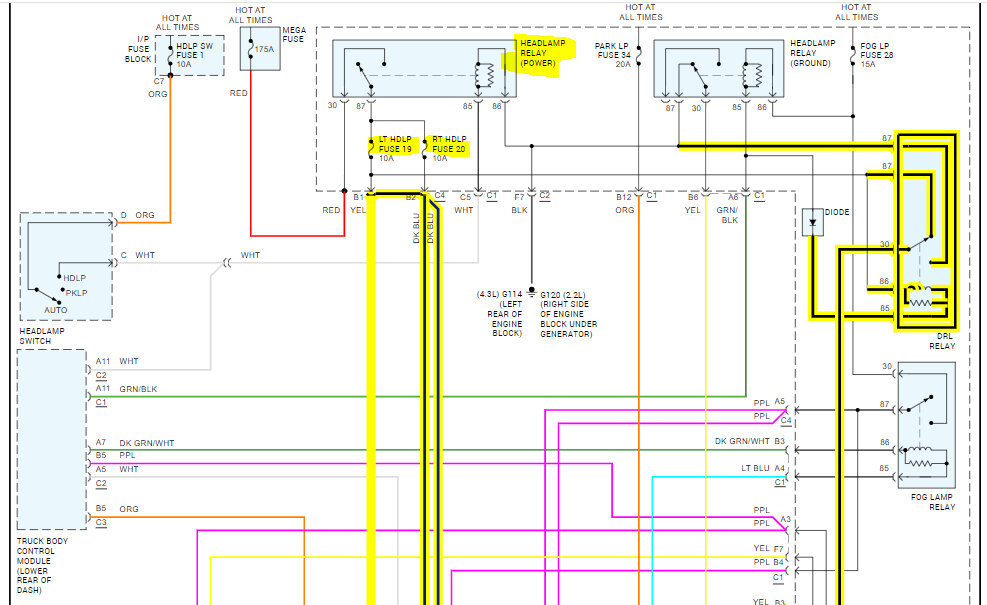The width and height of the screenshot is (987, 605).
Task: Select the AUTO position on headlamp switch
Action: (55, 310)
